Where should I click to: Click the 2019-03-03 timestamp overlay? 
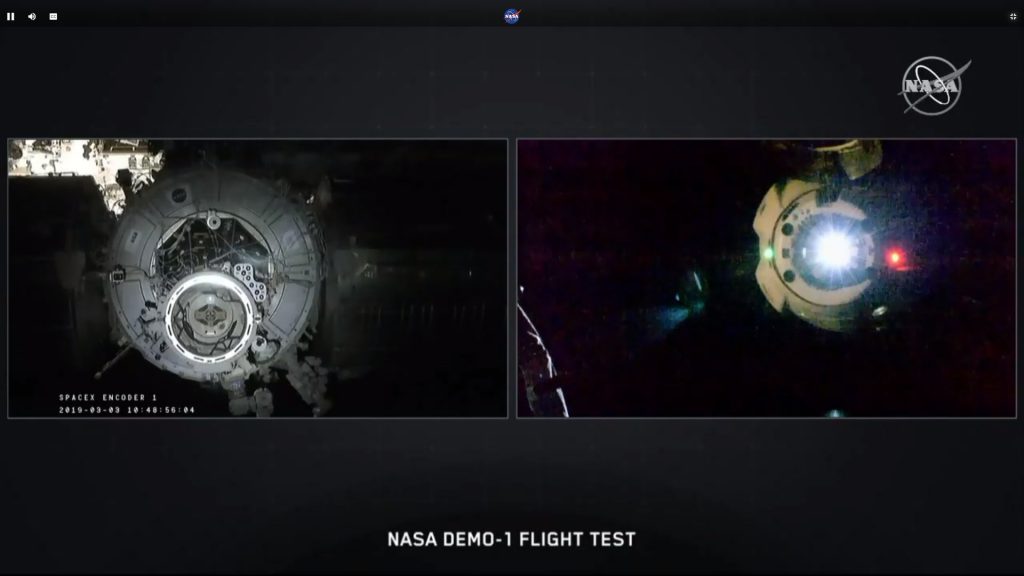[x=127, y=409]
